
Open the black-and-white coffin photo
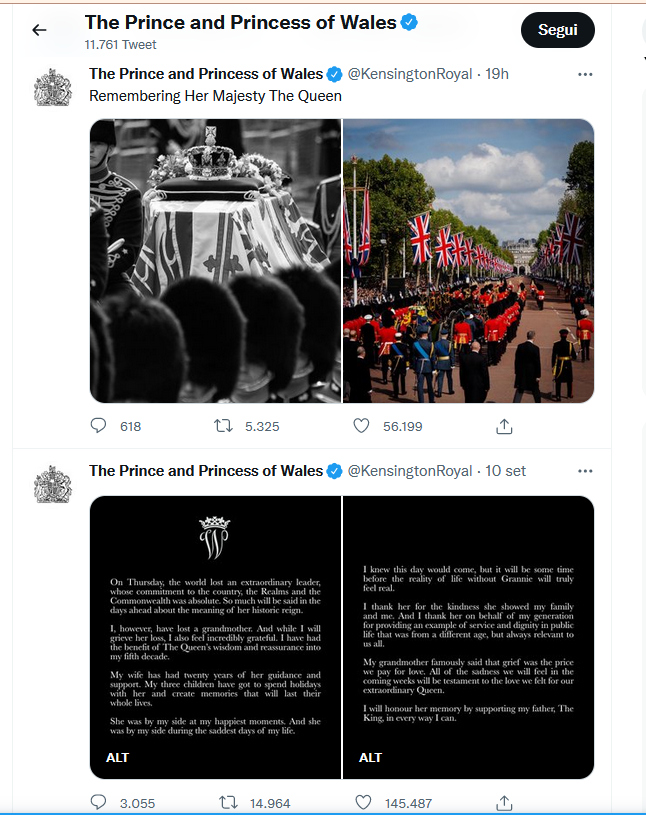pos(215,261)
